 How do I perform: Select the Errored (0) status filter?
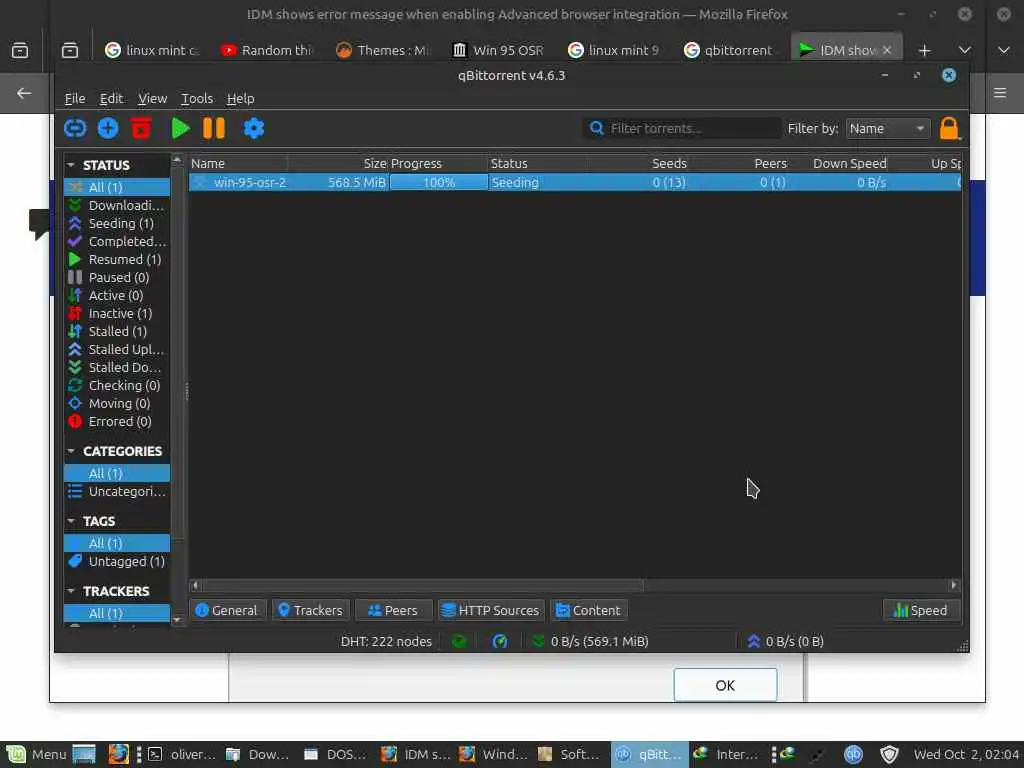(x=117, y=421)
